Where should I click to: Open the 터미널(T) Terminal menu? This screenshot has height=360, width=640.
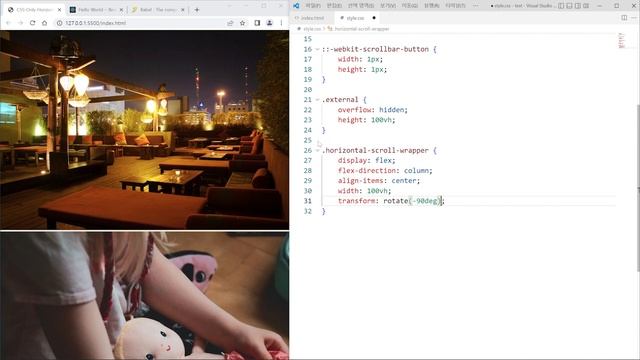point(455,6)
